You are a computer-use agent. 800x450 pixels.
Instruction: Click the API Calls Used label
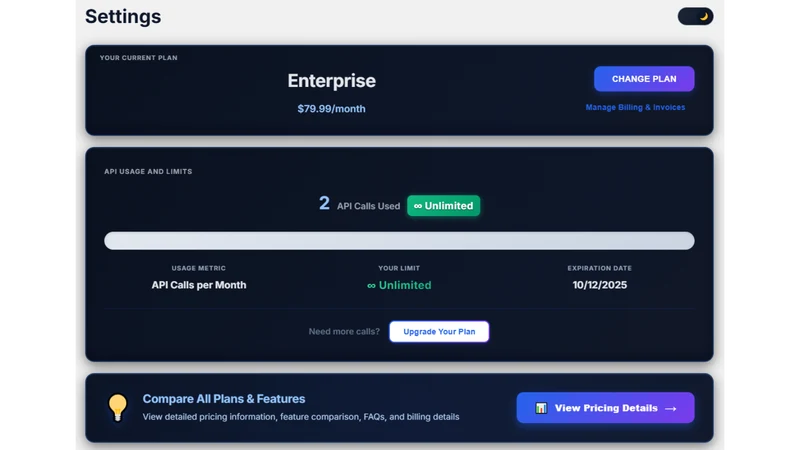(368, 206)
